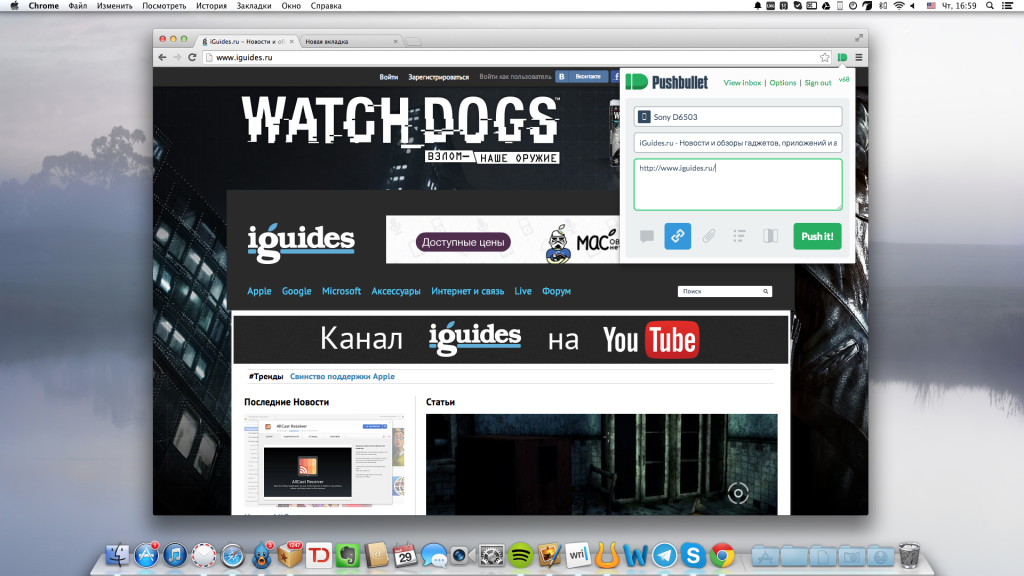1024x576 pixels.
Task: Open Pushbullet Options link
Action: [782, 83]
